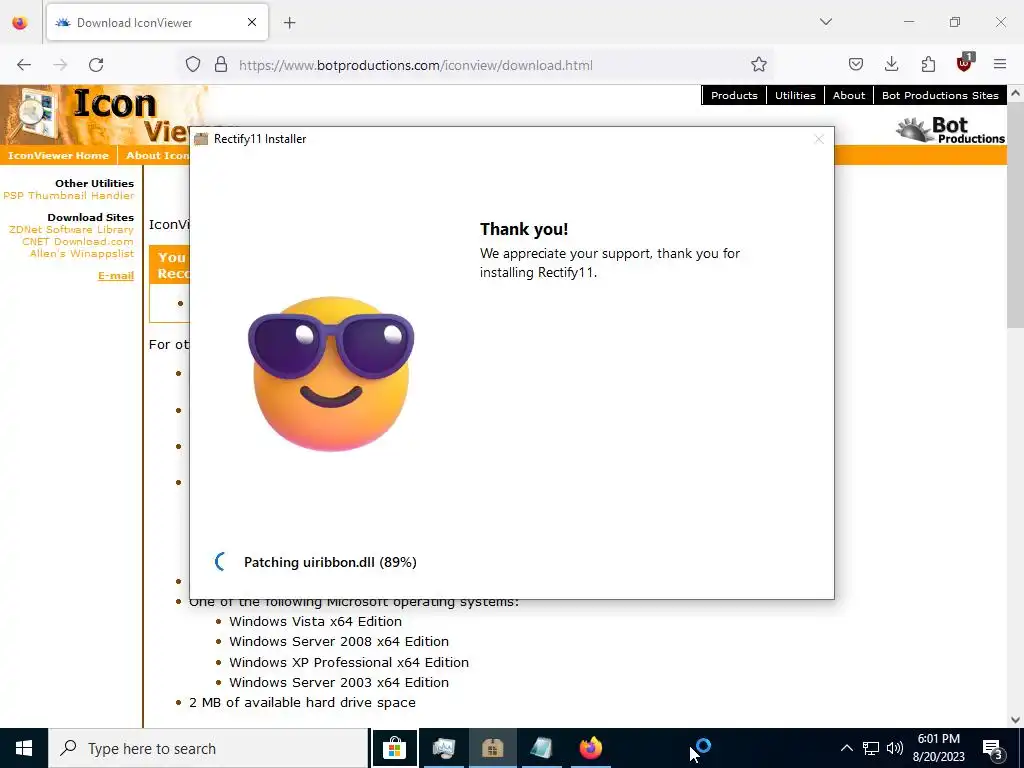The image size is (1024, 768).
Task: Show hidden system tray icons
Action: (846, 748)
